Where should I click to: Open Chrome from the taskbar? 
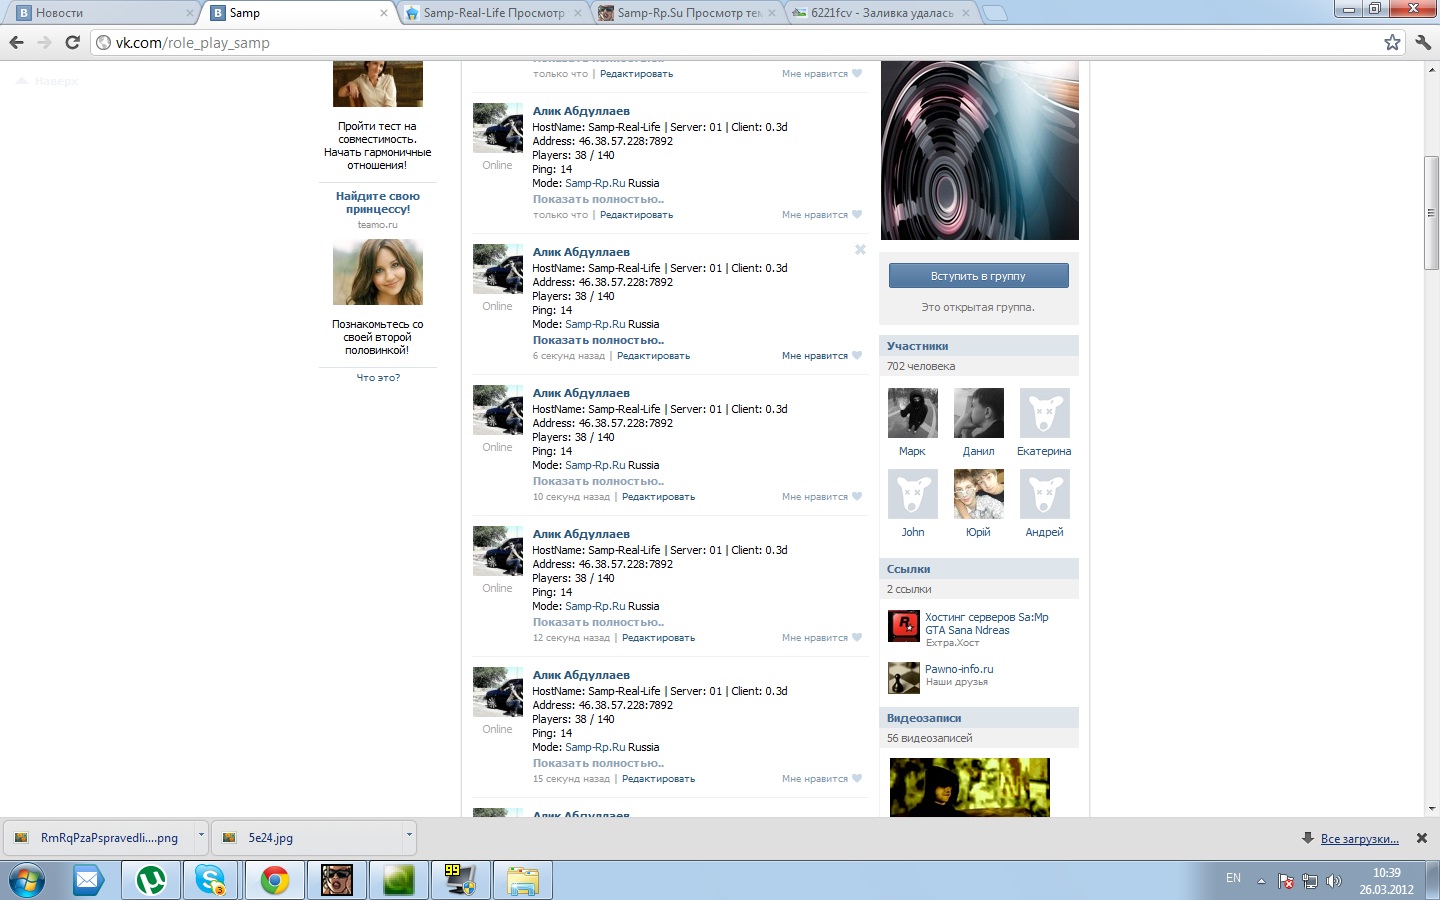(274, 881)
